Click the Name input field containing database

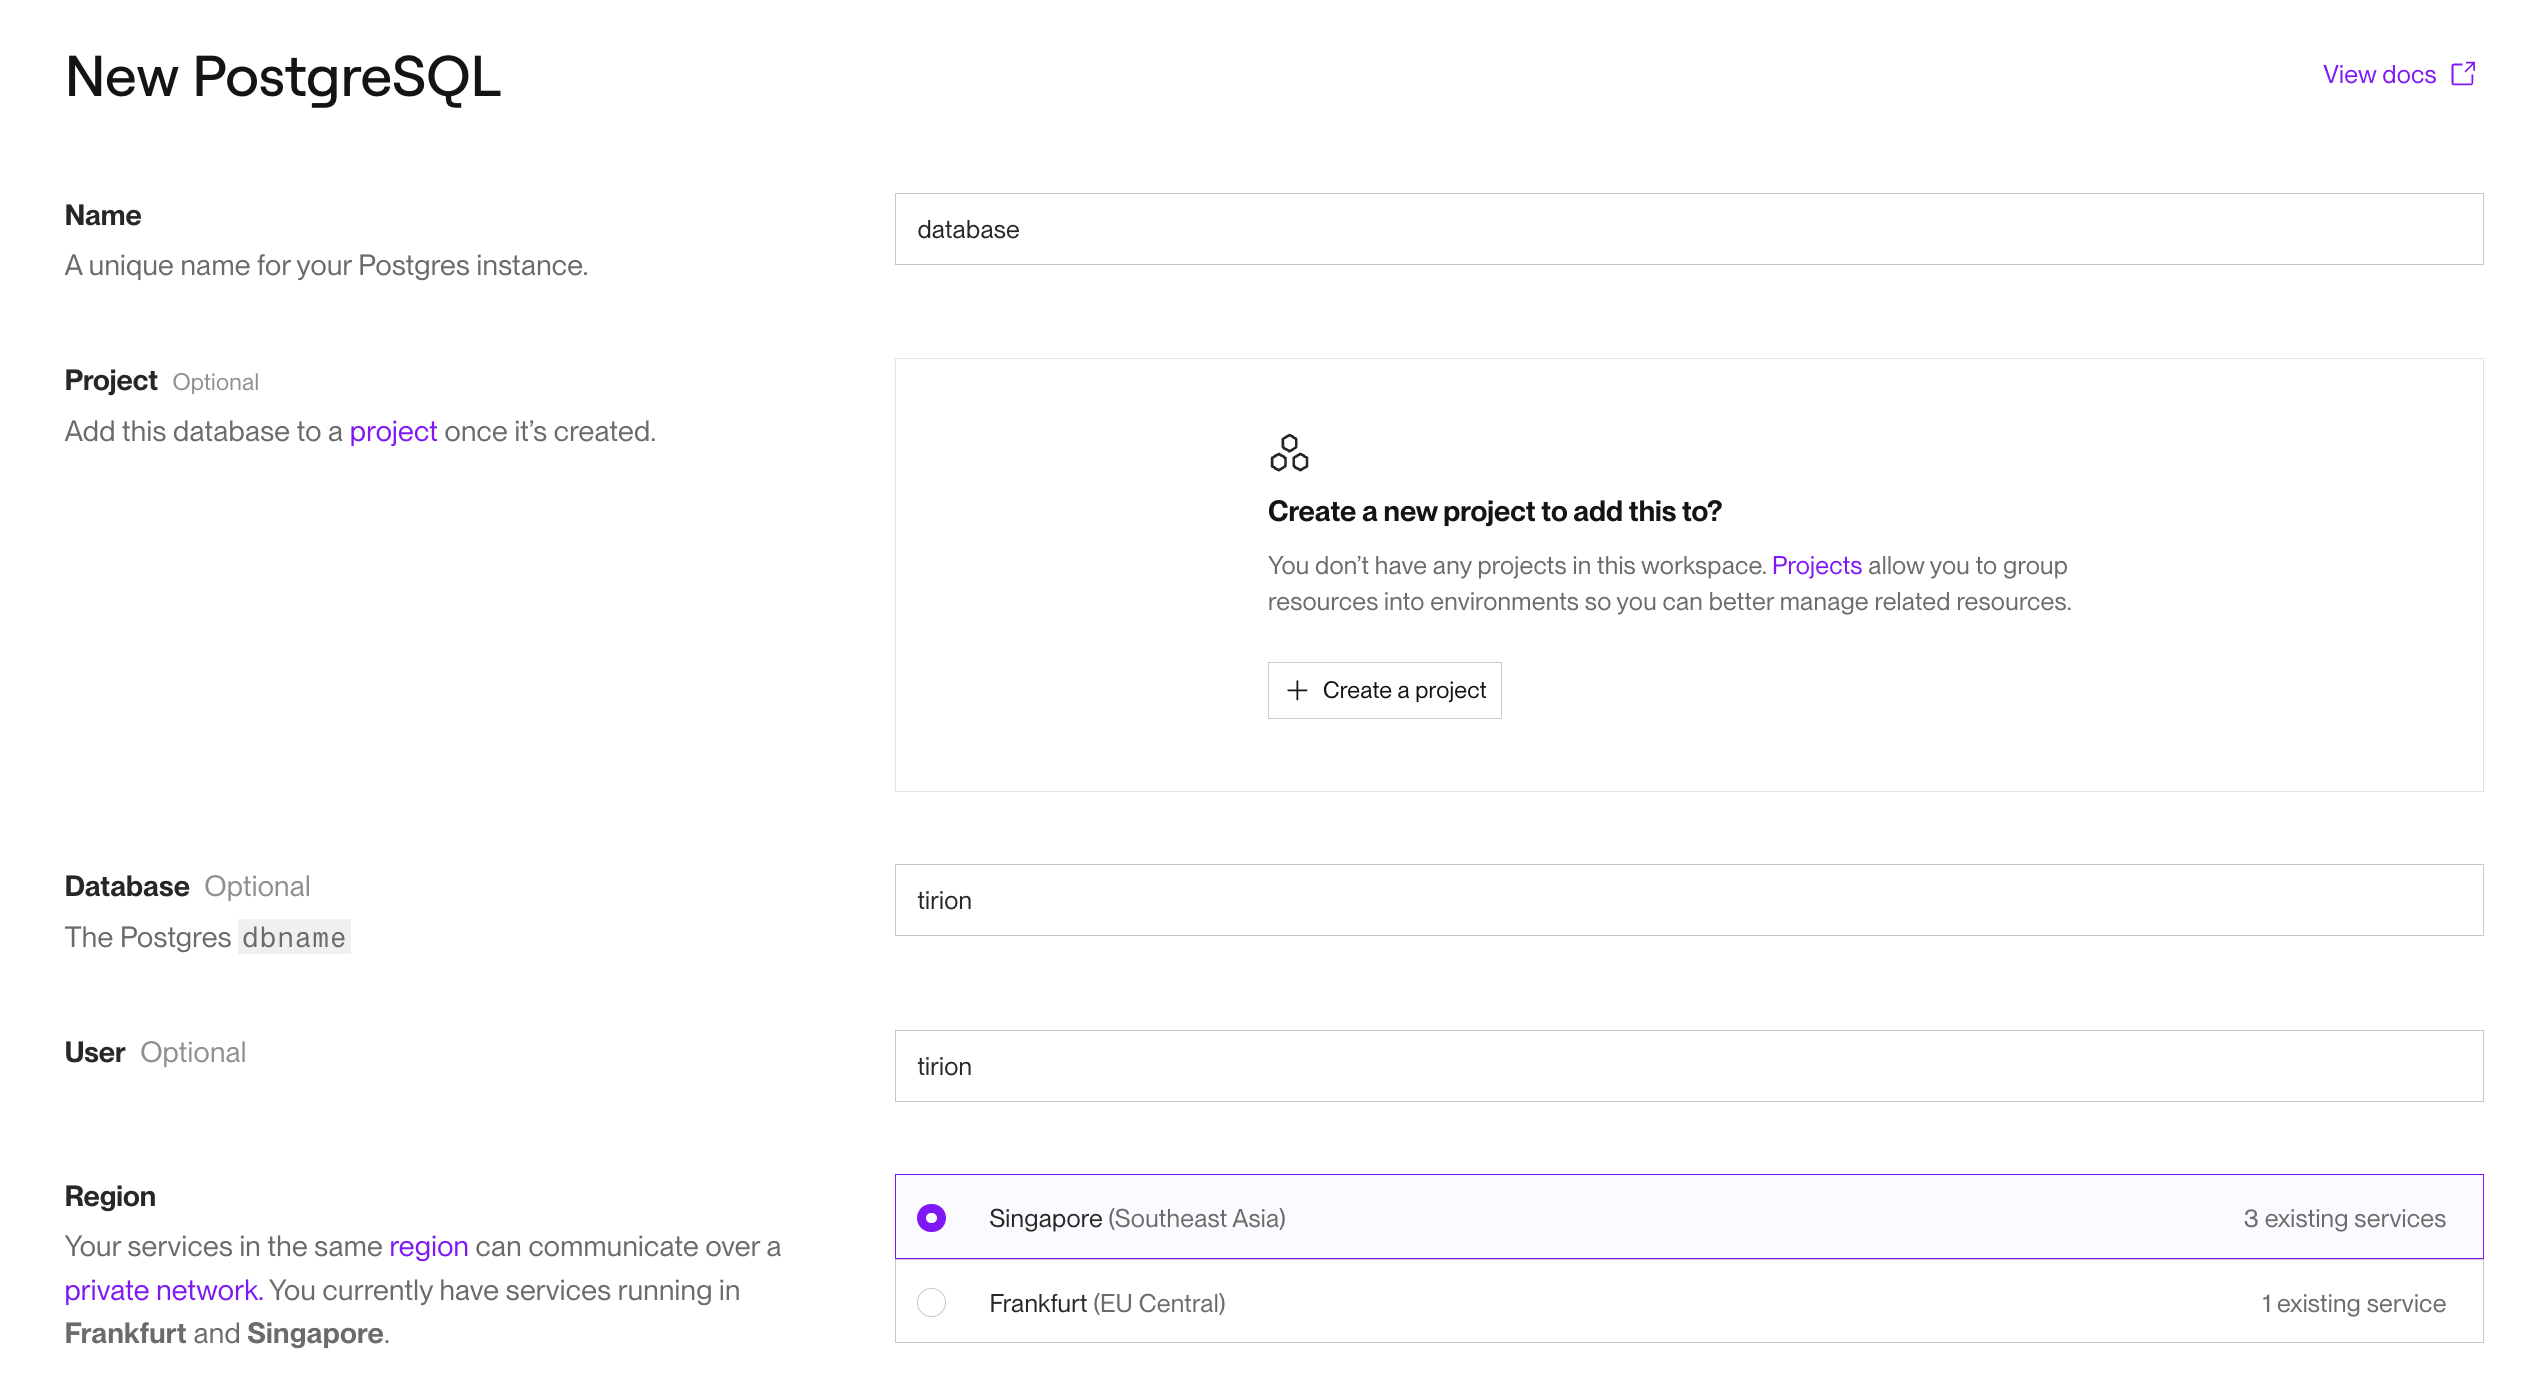click(1688, 229)
